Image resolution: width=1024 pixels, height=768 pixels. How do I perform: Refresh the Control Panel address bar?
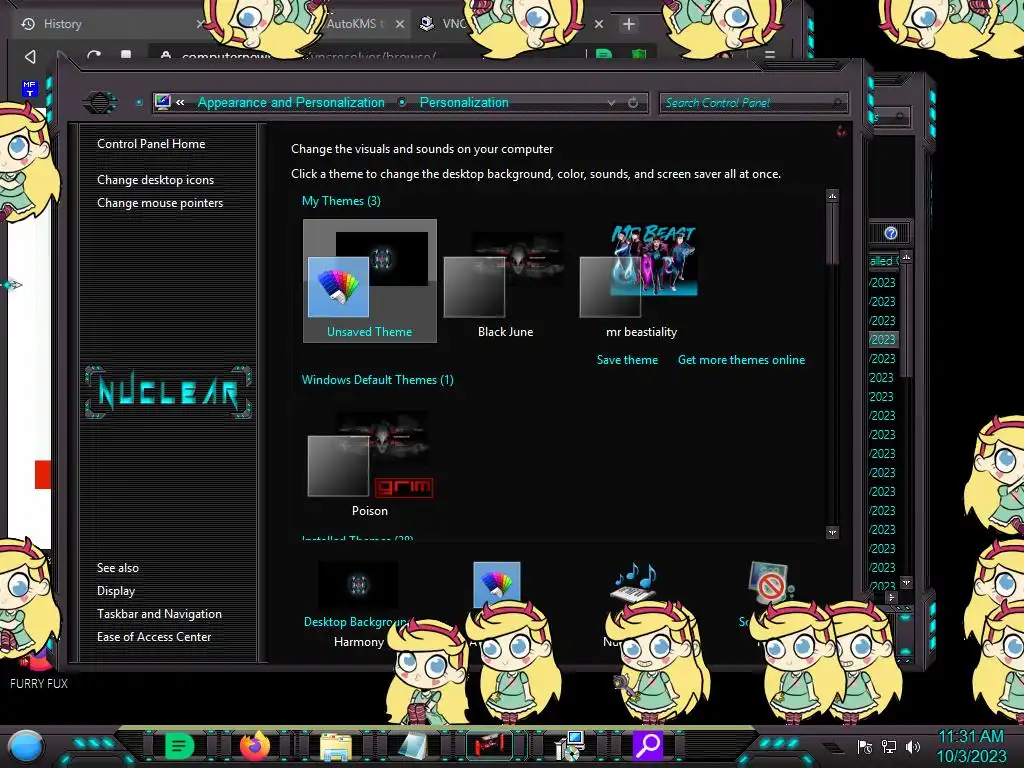633,103
